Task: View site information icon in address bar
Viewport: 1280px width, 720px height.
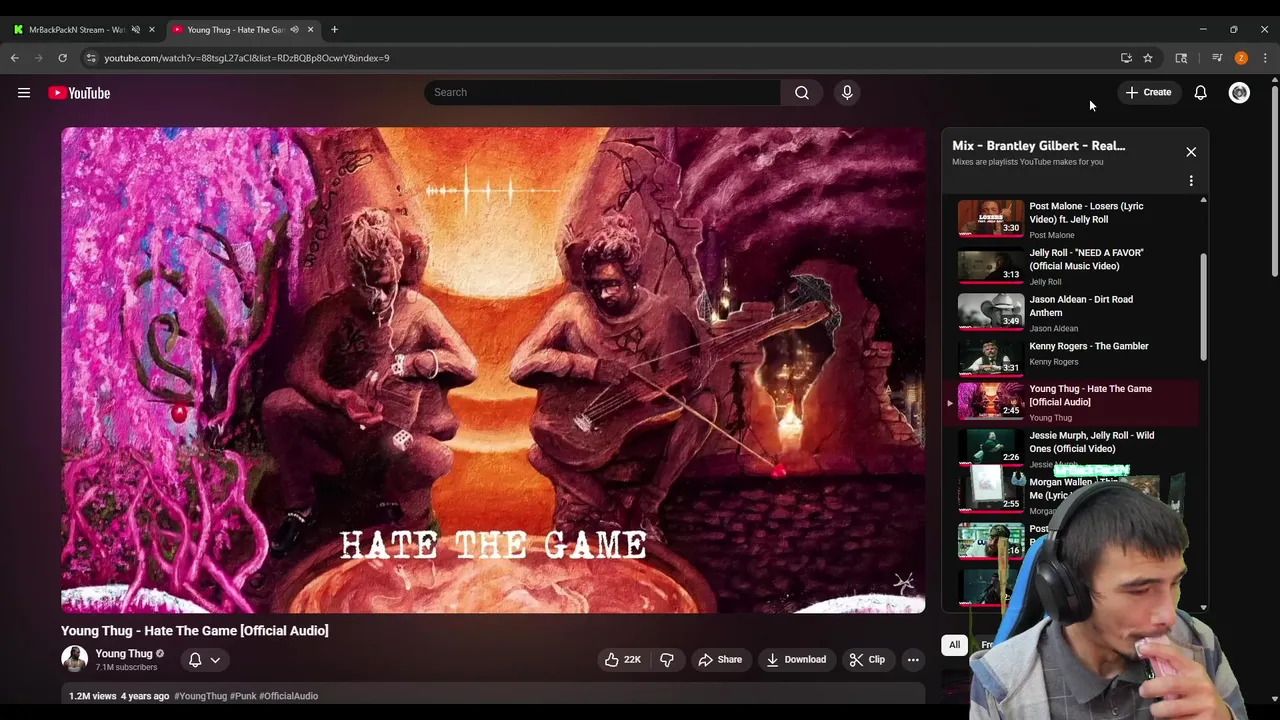Action: [91, 58]
